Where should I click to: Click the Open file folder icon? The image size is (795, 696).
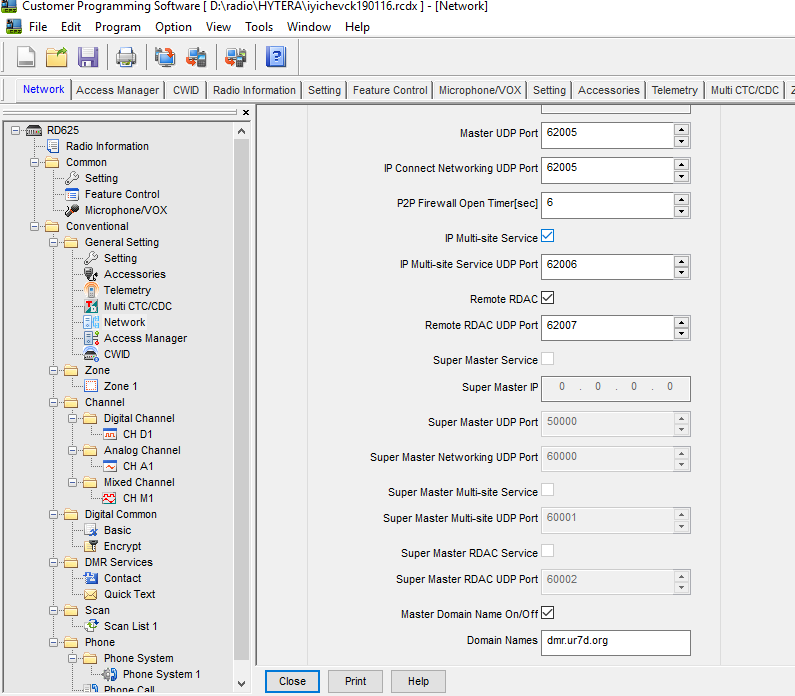click(57, 57)
